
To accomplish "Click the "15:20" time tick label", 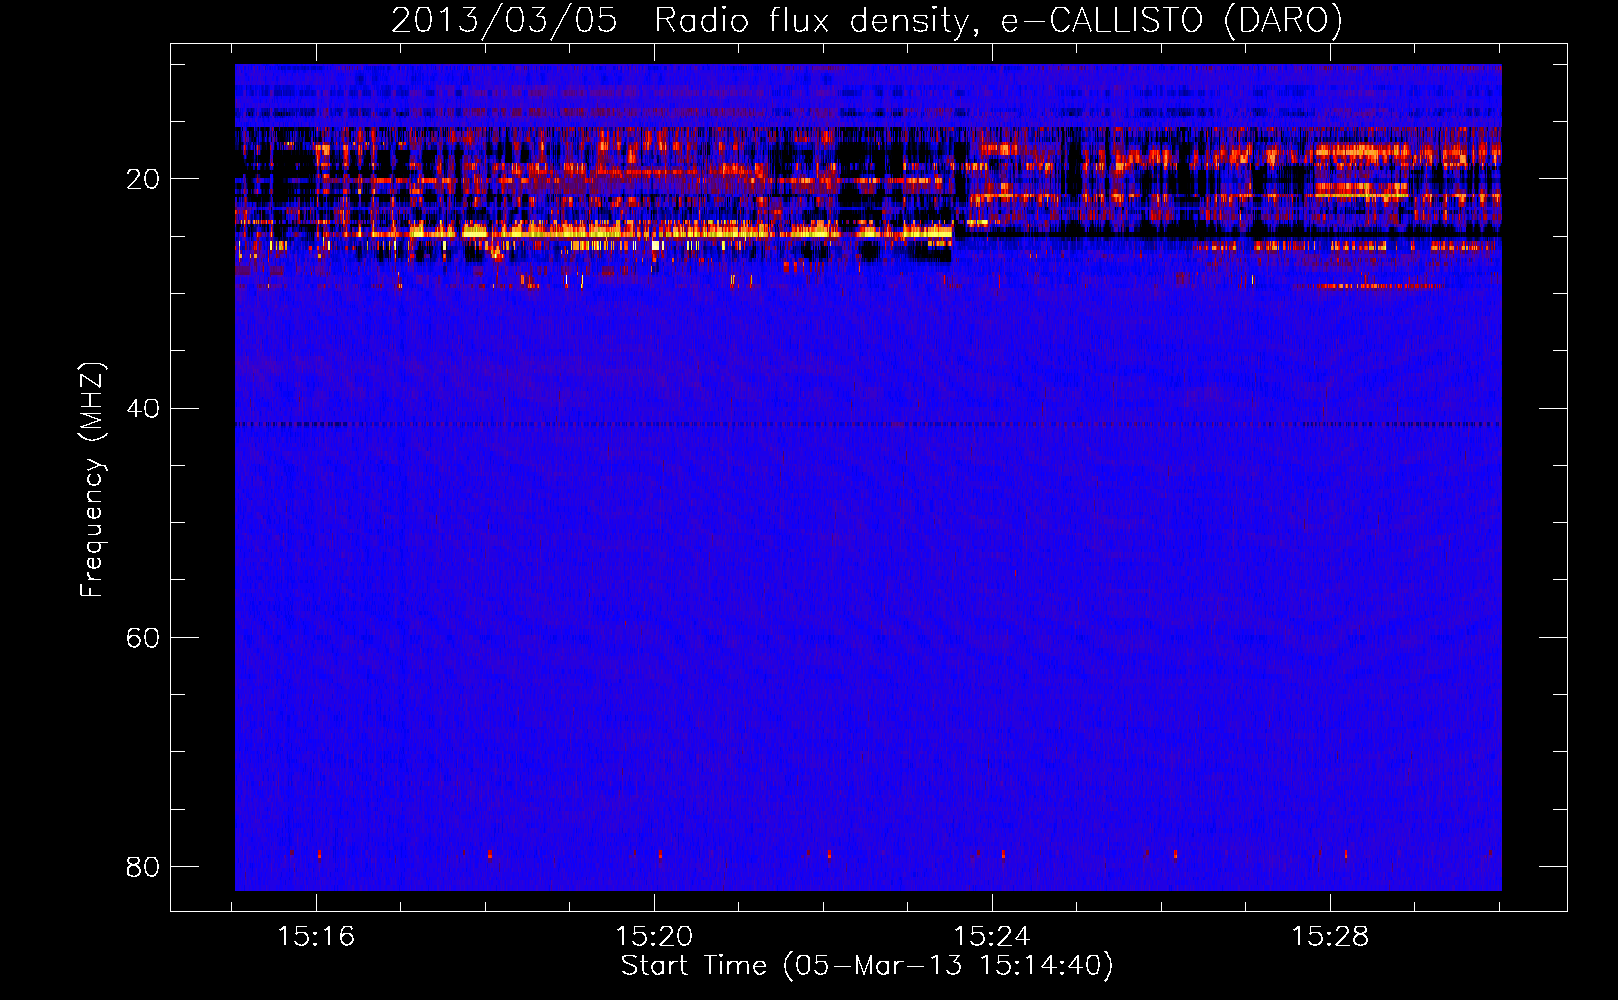I will pyautogui.click(x=654, y=937).
